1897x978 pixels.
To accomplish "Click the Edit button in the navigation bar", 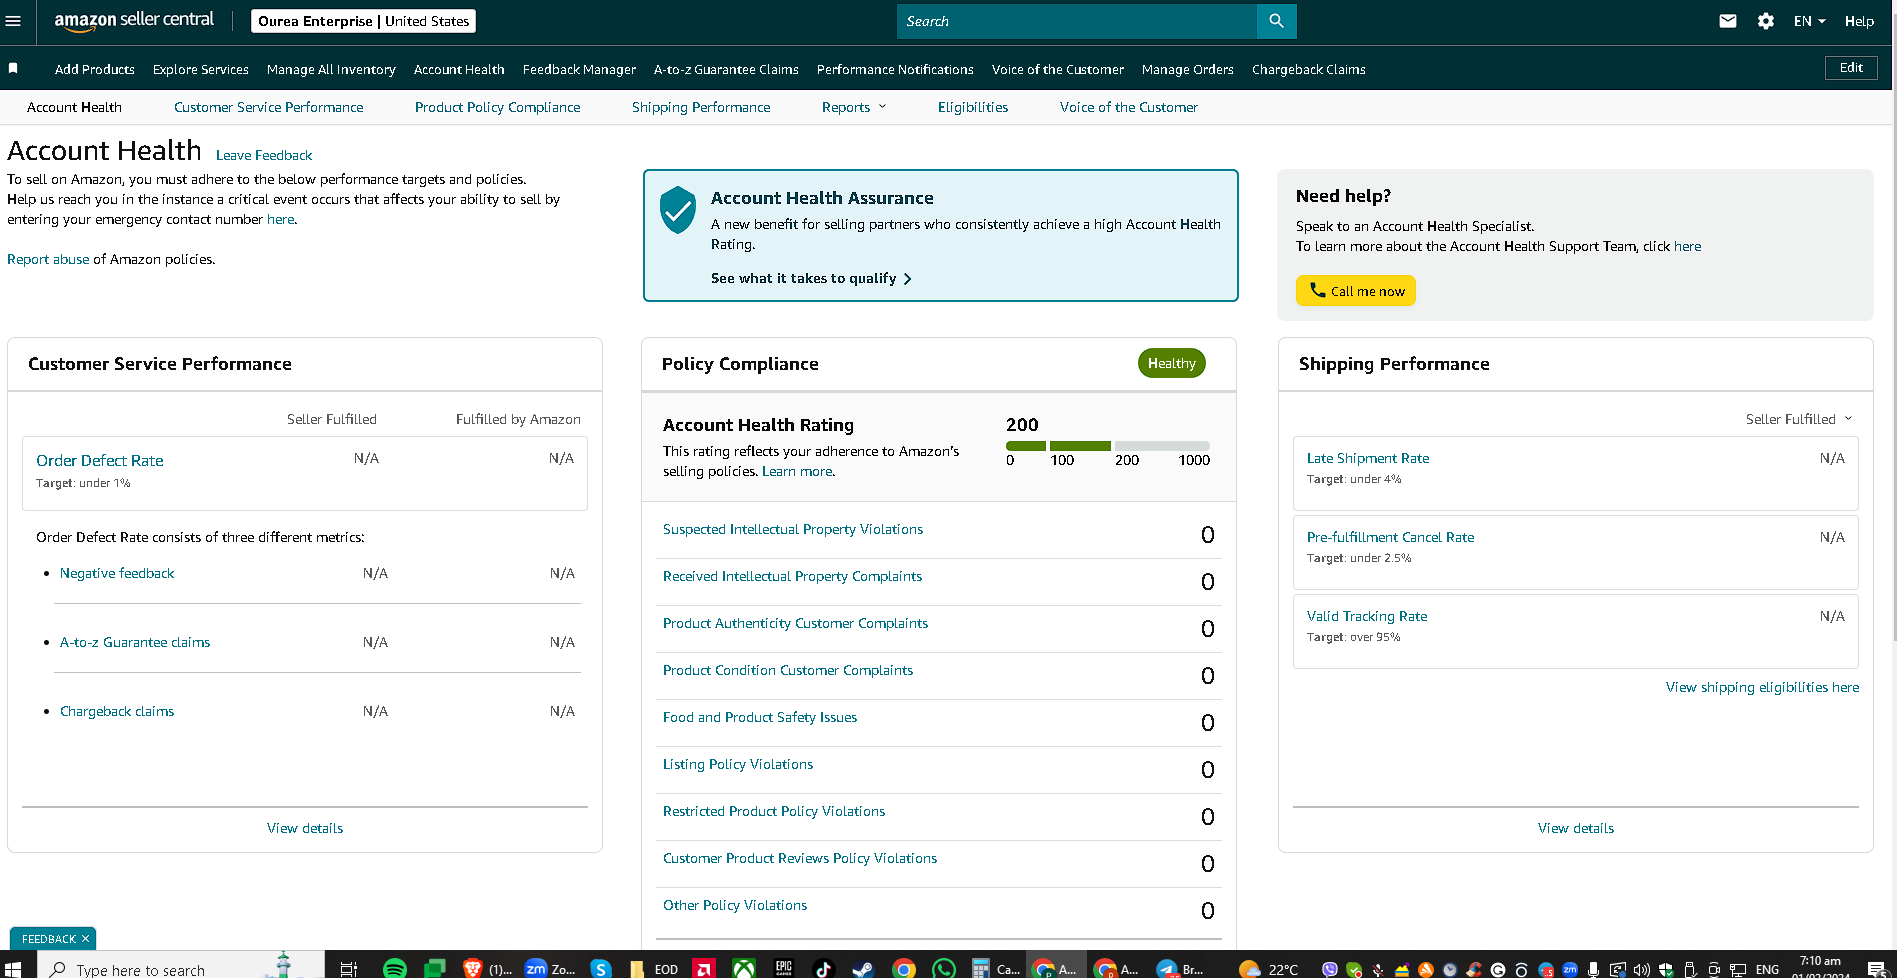I will click(x=1851, y=68).
